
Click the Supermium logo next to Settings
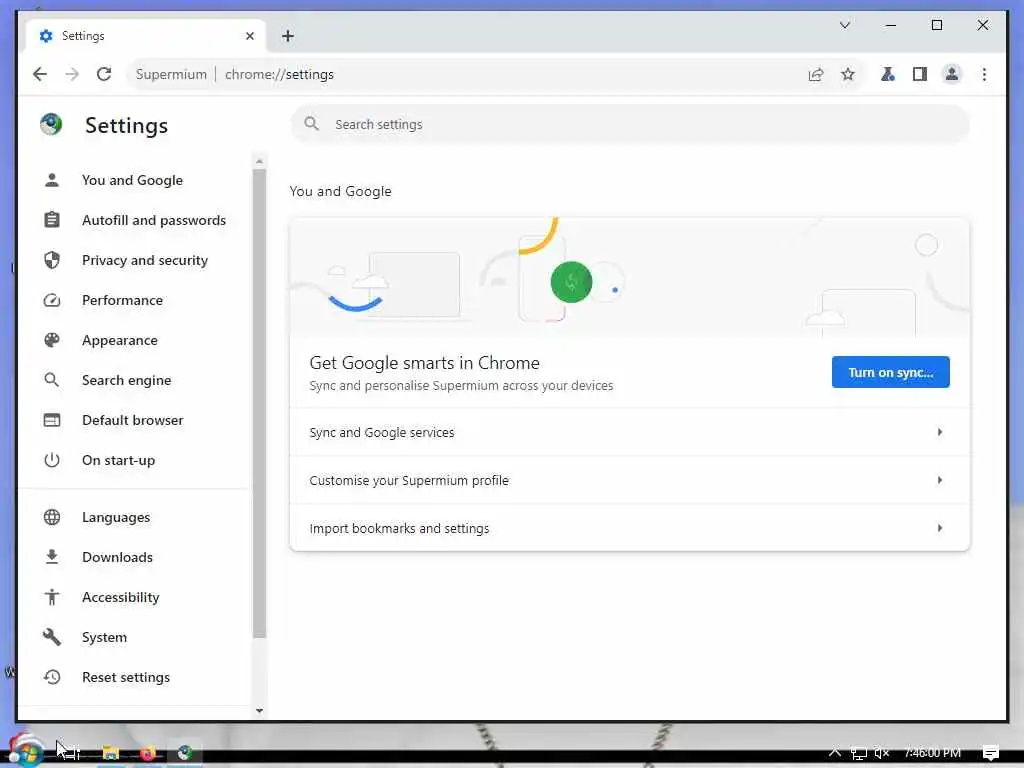coord(51,124)
